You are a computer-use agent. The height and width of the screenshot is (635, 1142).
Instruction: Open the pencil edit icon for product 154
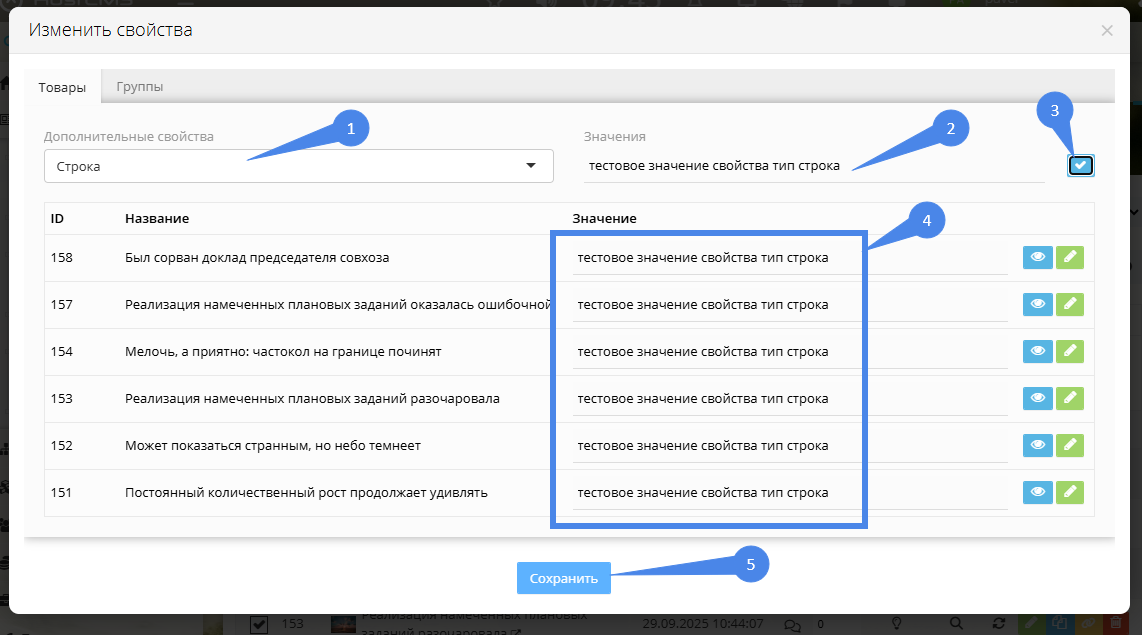pyautogui.click(x=1070, y=351)
